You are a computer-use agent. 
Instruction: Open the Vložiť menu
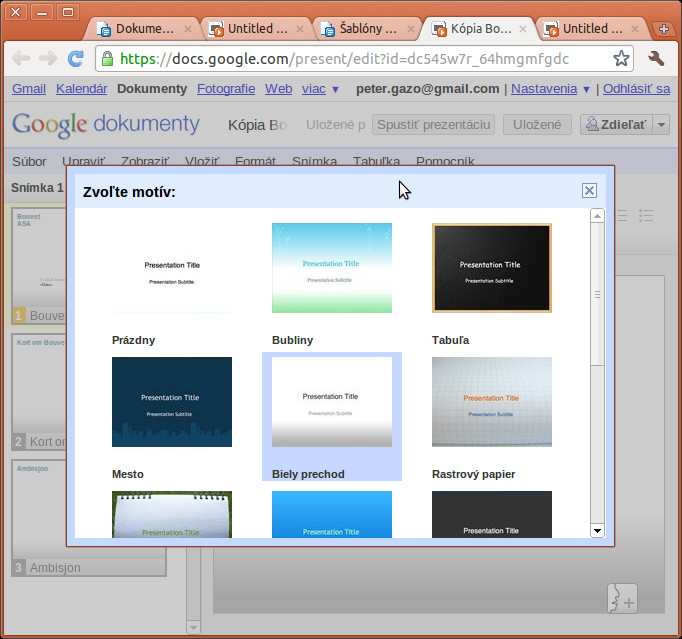(202, 161)
